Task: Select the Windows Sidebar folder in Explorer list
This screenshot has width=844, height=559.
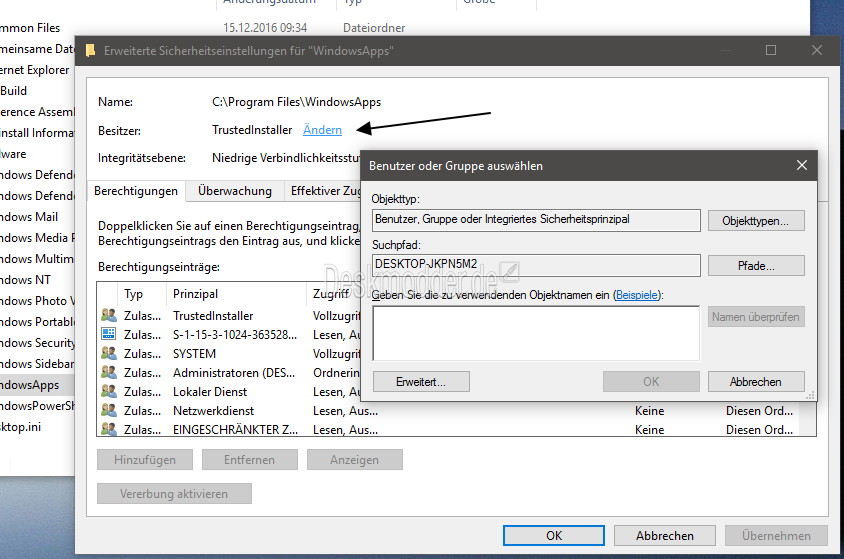Action: (37, 364)
